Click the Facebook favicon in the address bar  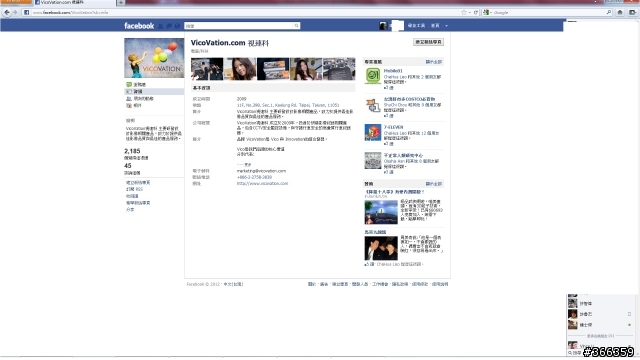click(x=27, y=12)
